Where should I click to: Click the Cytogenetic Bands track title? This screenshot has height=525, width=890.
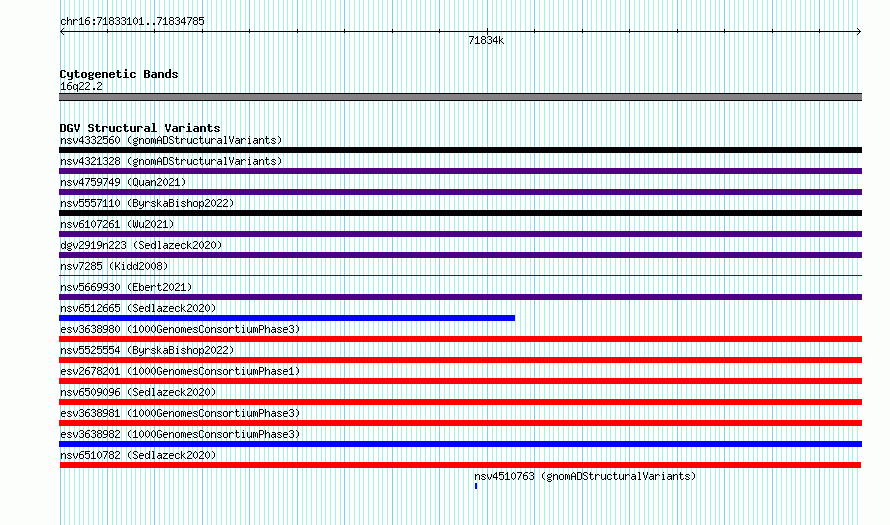point(119,74)
